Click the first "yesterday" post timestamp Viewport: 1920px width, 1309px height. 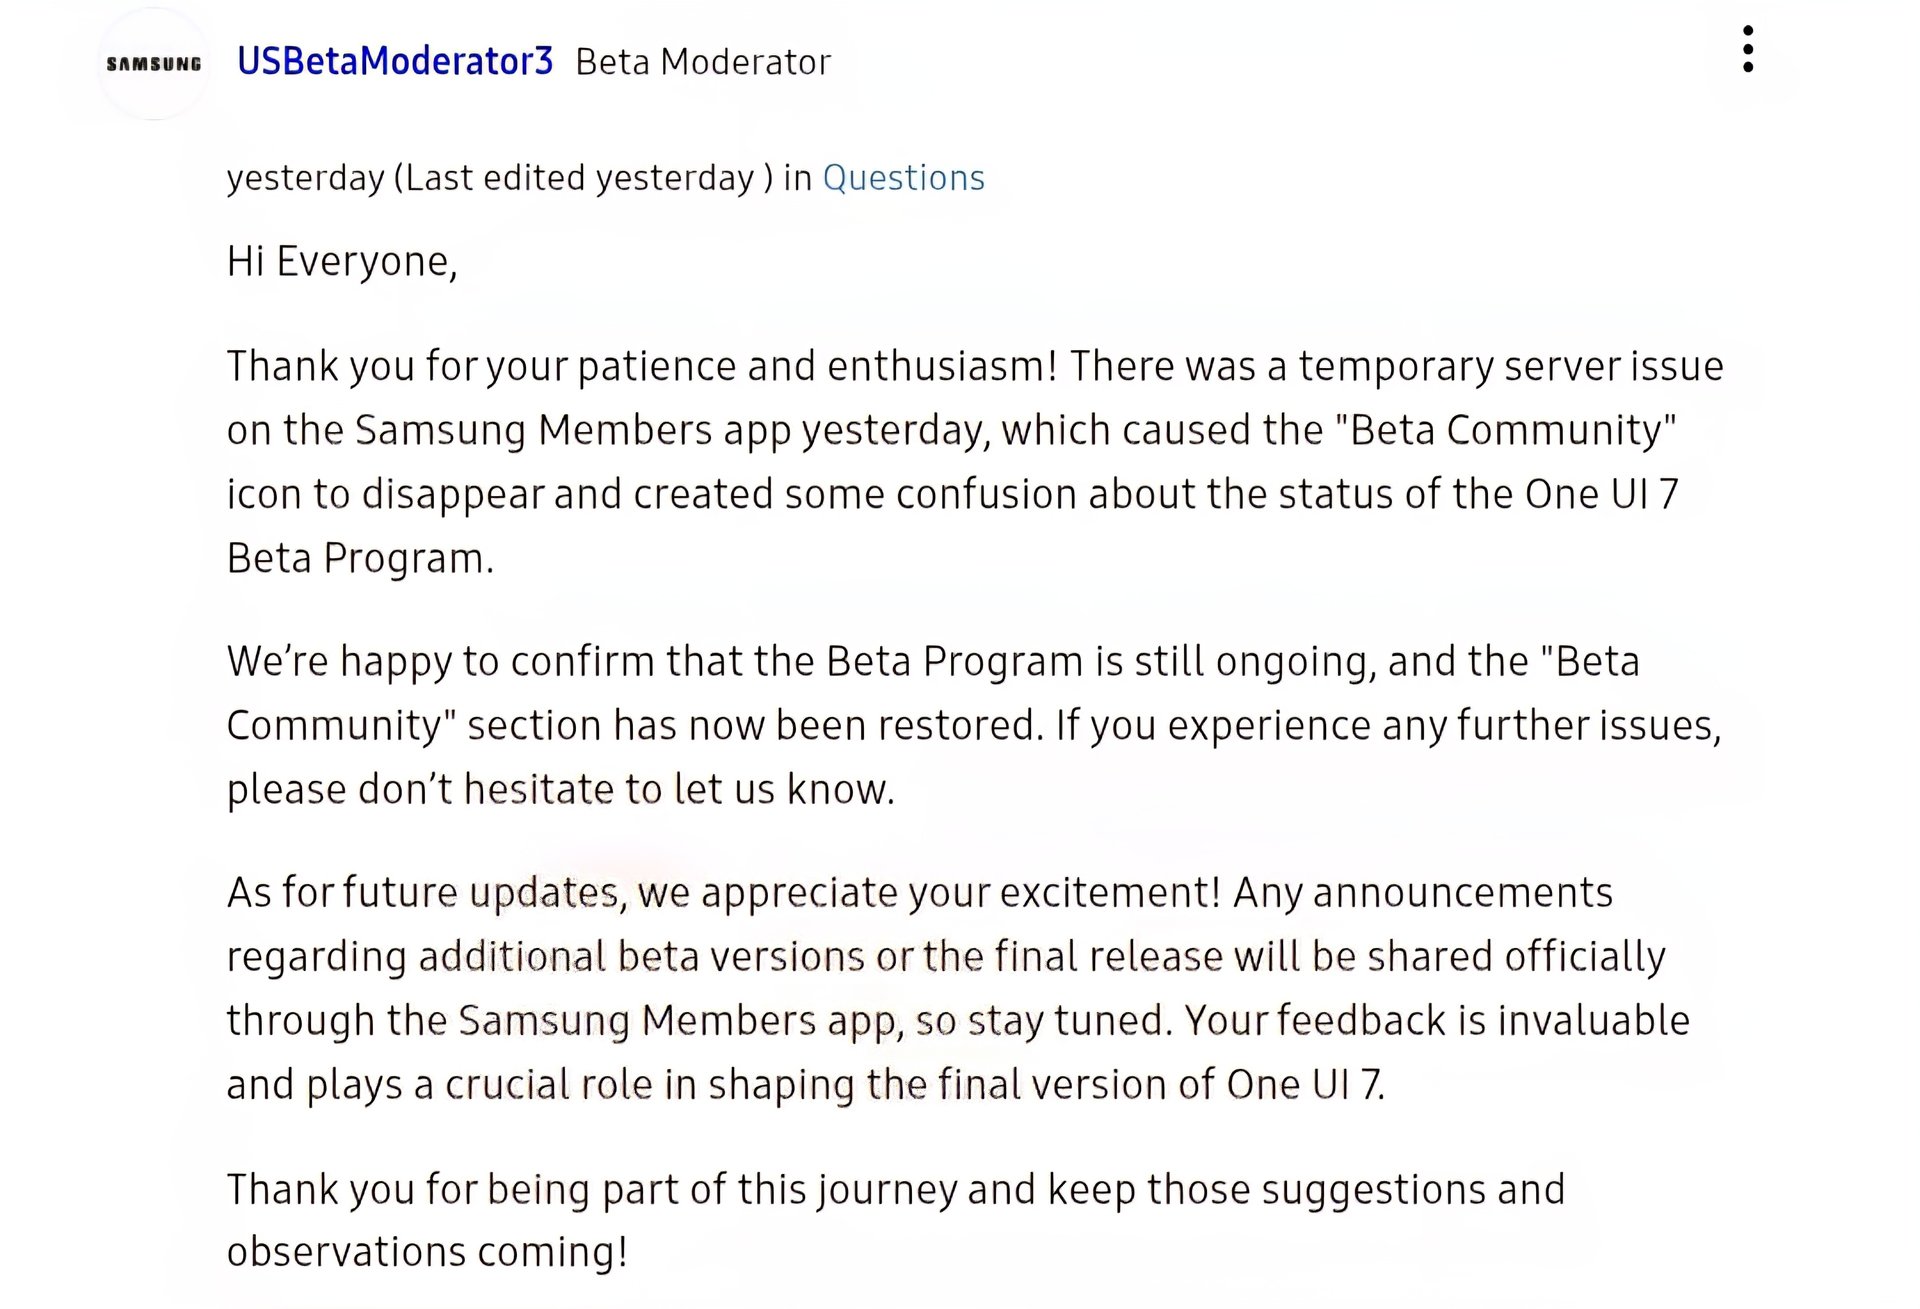[305, 178]
